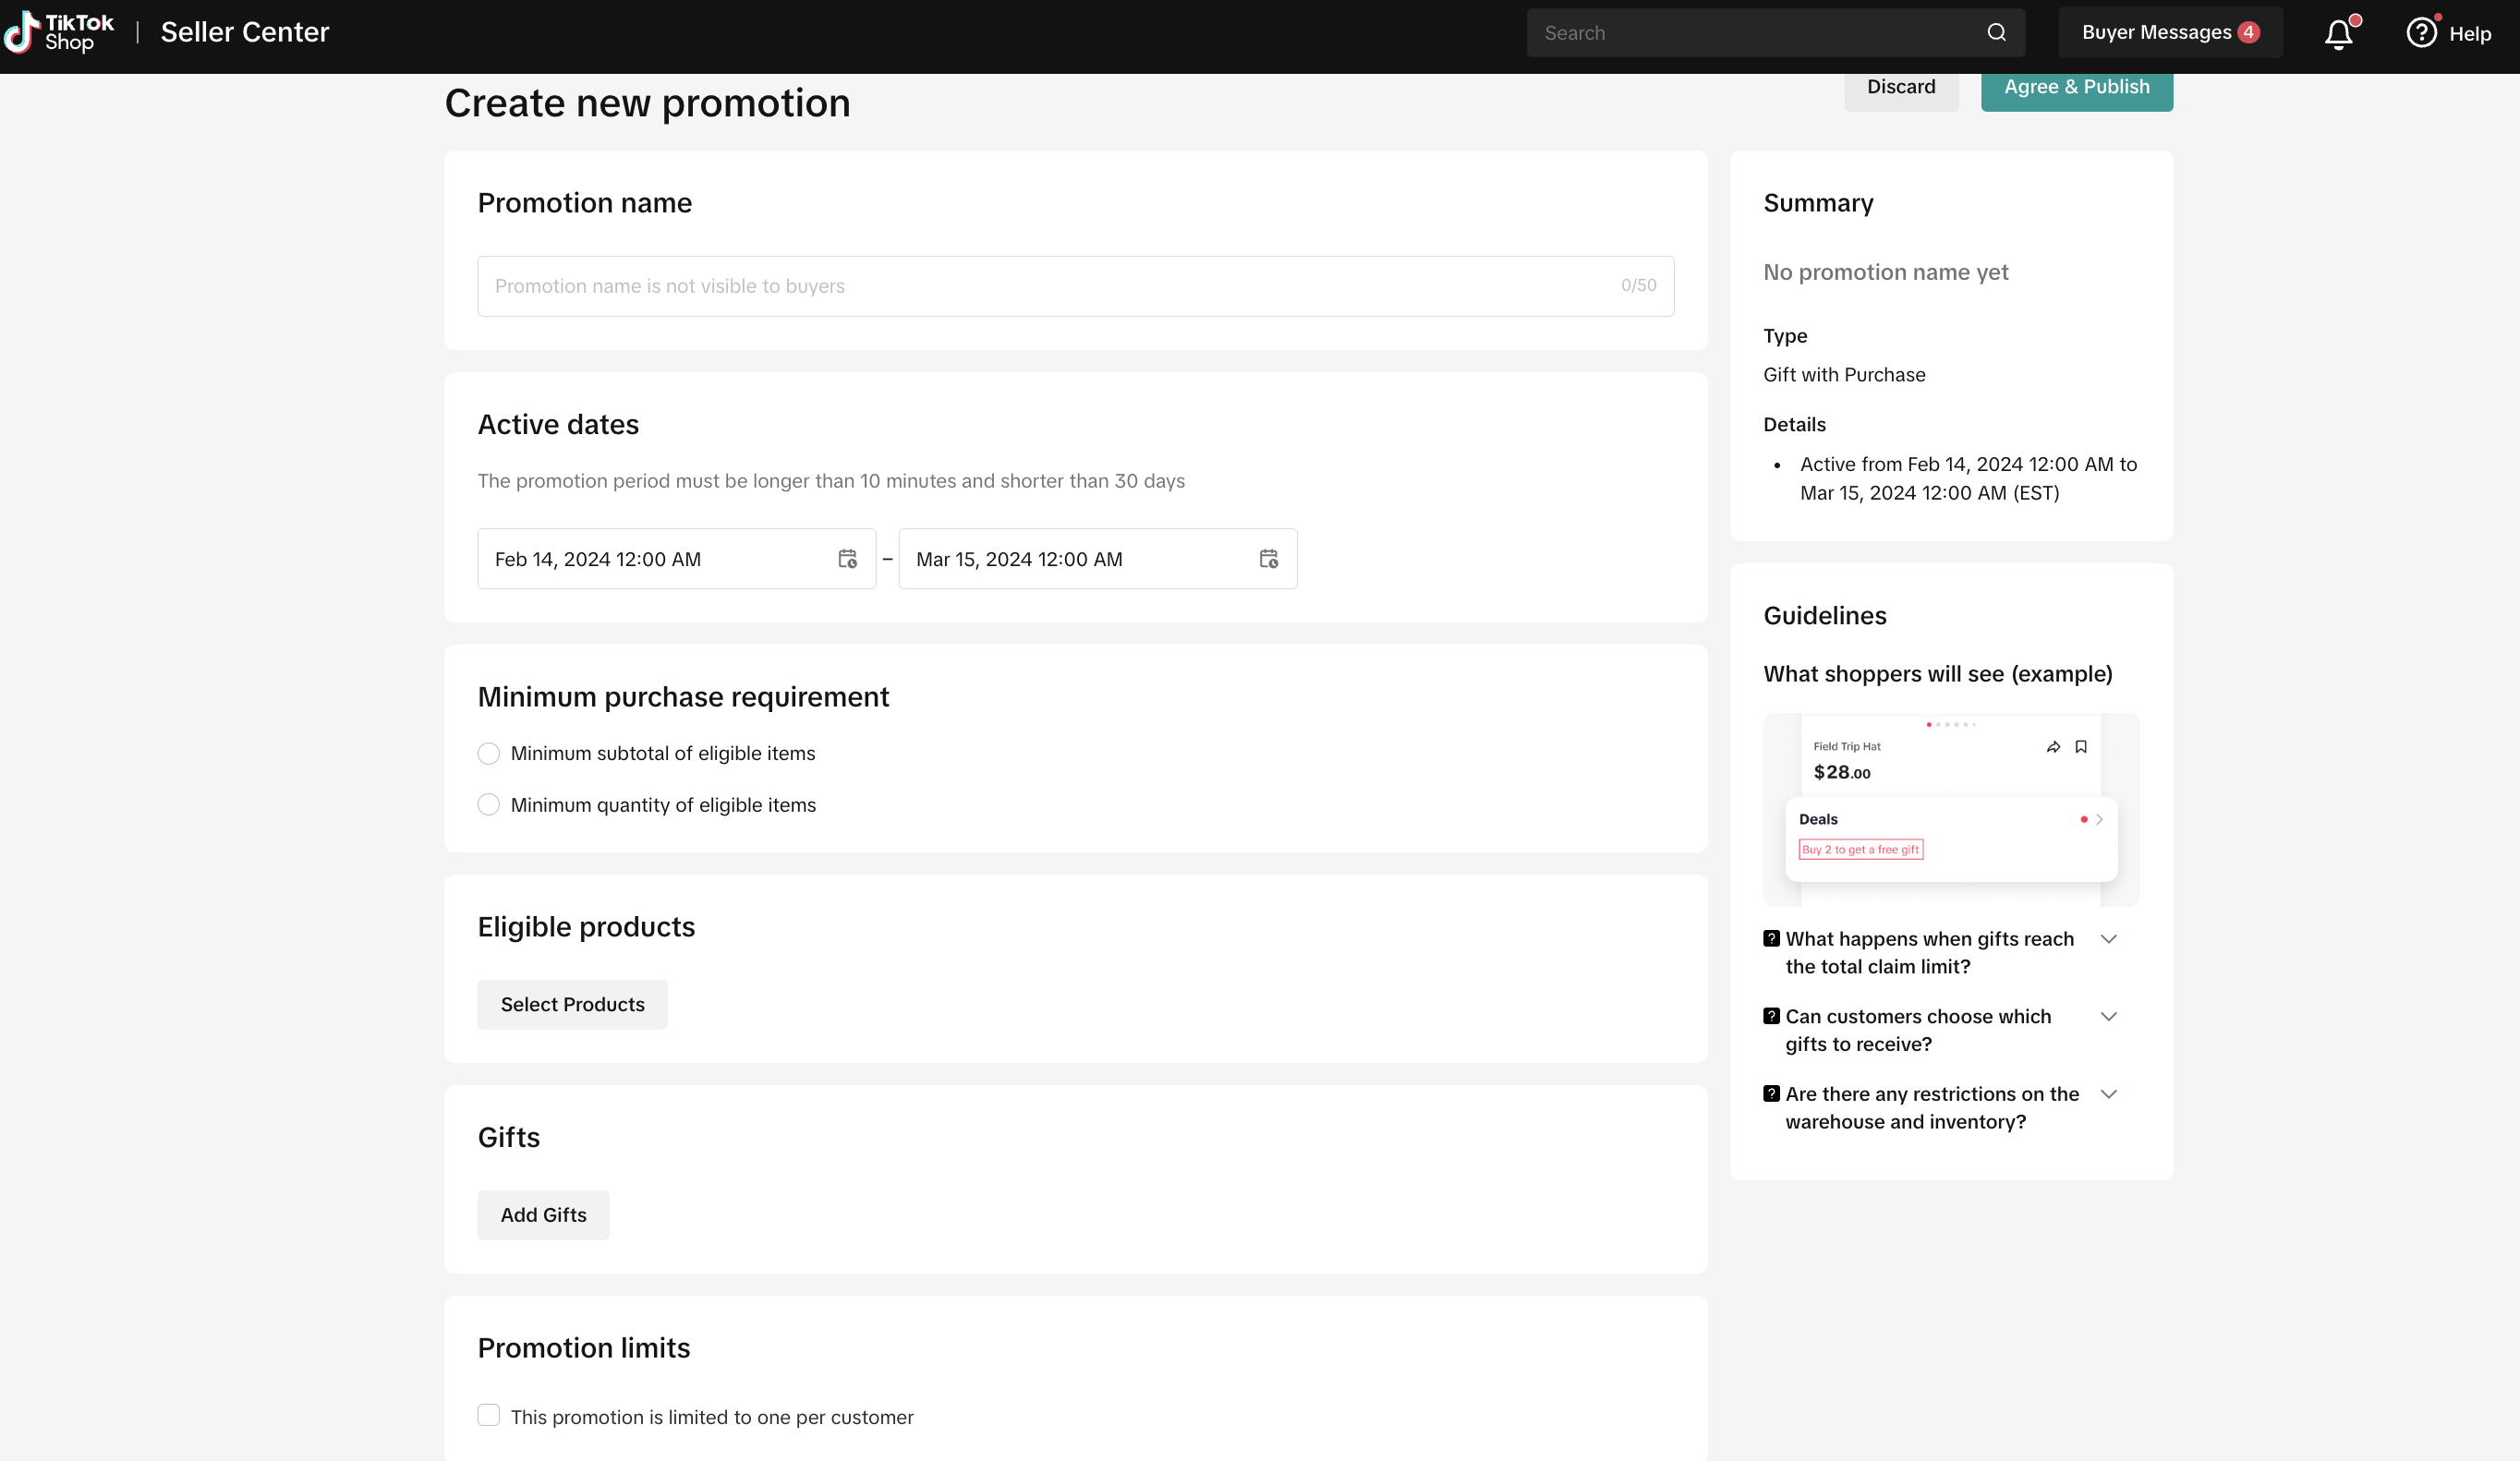Image resolution: width=2520 pixels, height=1461 pixels.
Task: Click the Help question mark icon
Action: (x=2421, y=33)
